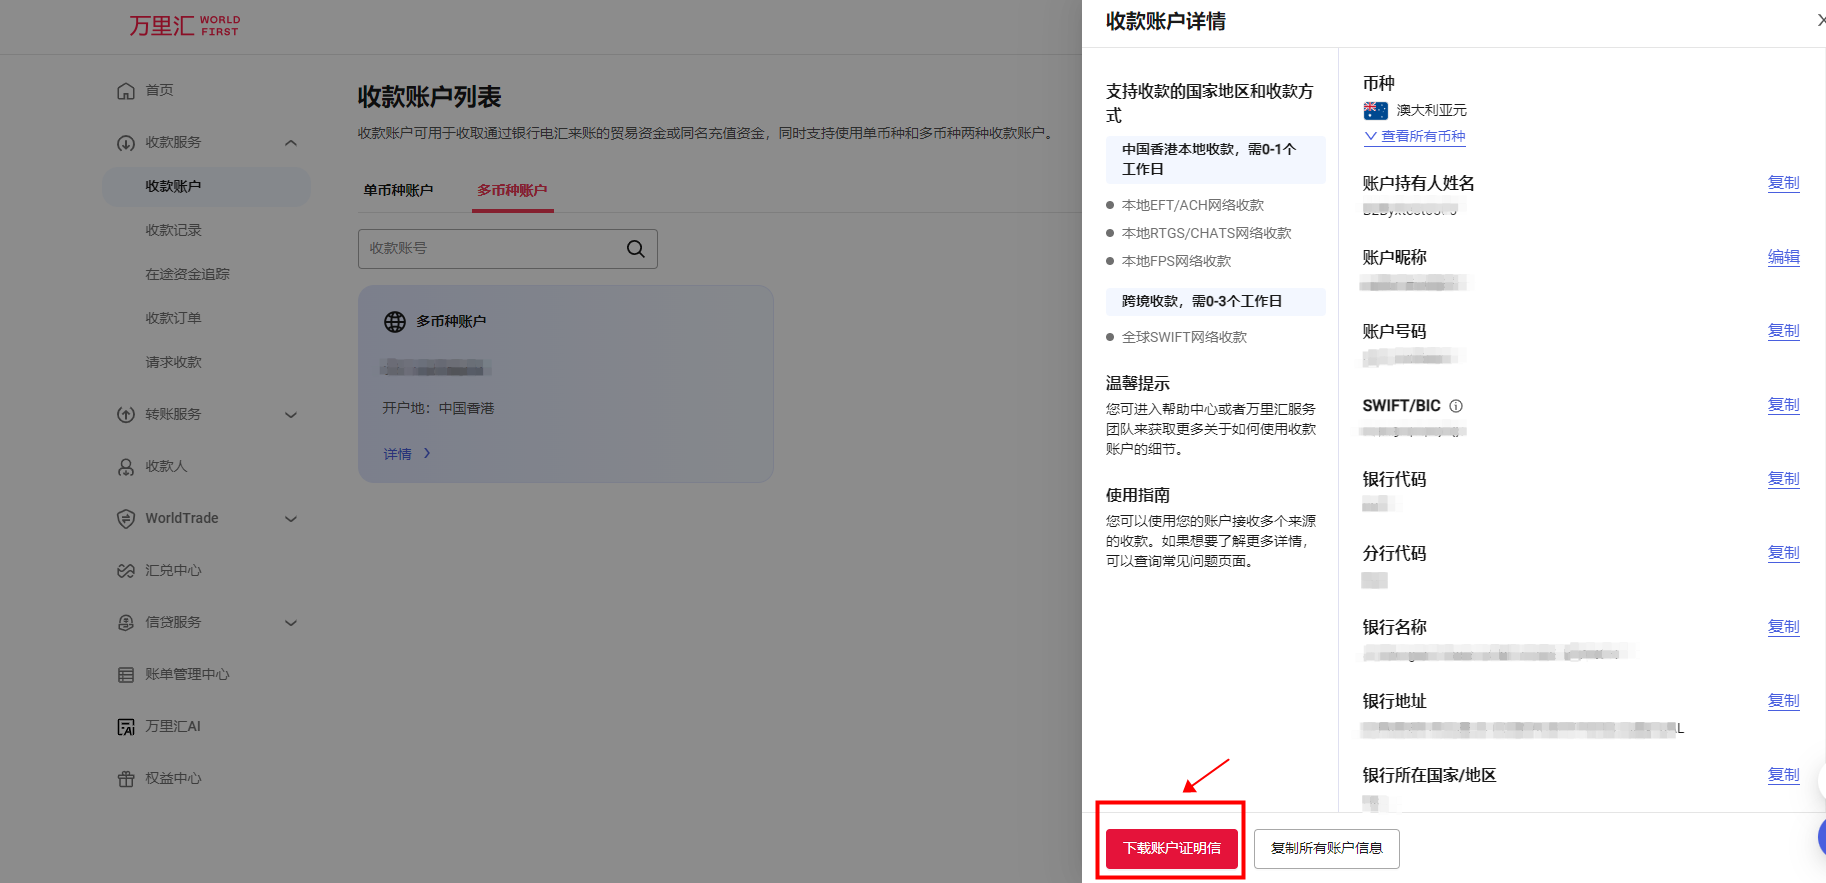Switch to the 单币种账户 tab
This screenshot has height=883, width=1826.
pos(398,190)
